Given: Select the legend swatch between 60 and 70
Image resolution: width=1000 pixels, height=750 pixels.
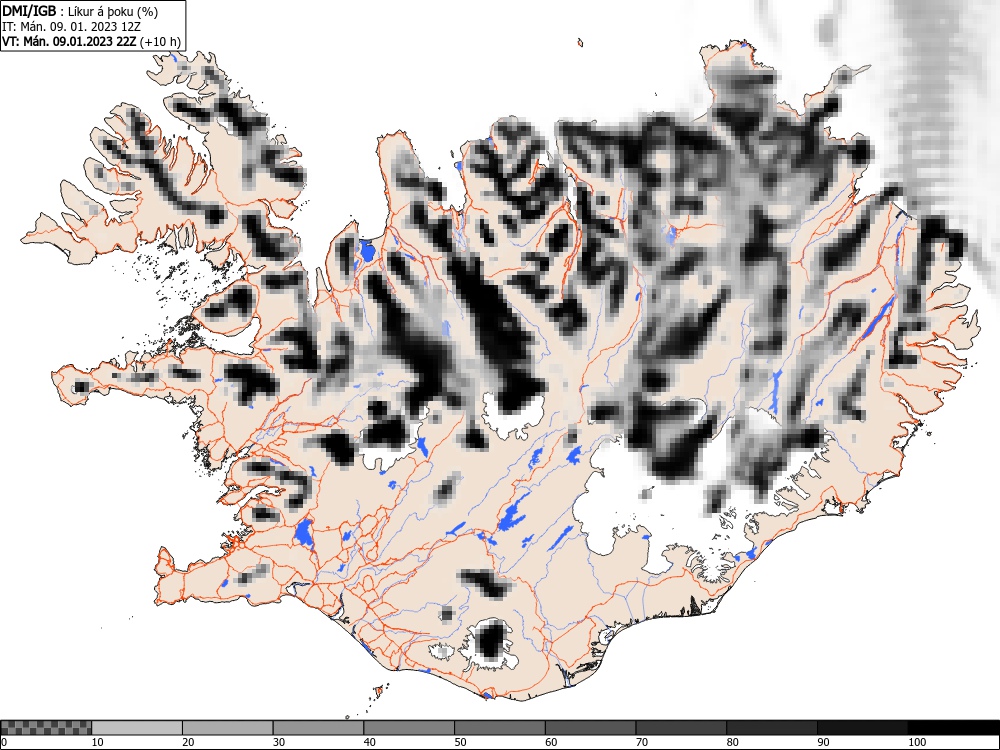Looking at the screenshot, I should [x=591, y=728].
